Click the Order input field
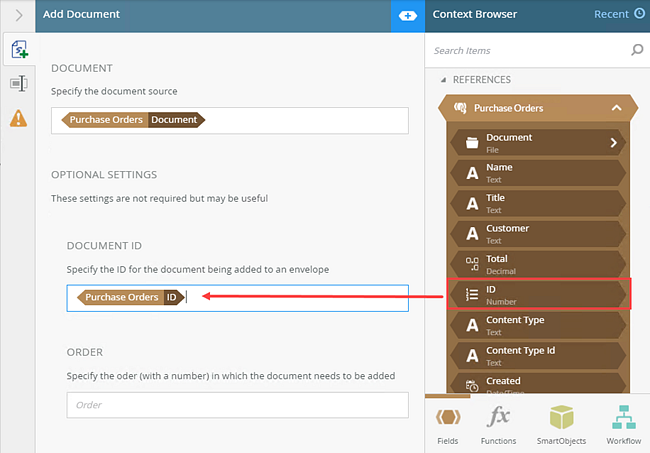This screenshot has height=453, width=650. pyautogui.click(x=237, y=405)
